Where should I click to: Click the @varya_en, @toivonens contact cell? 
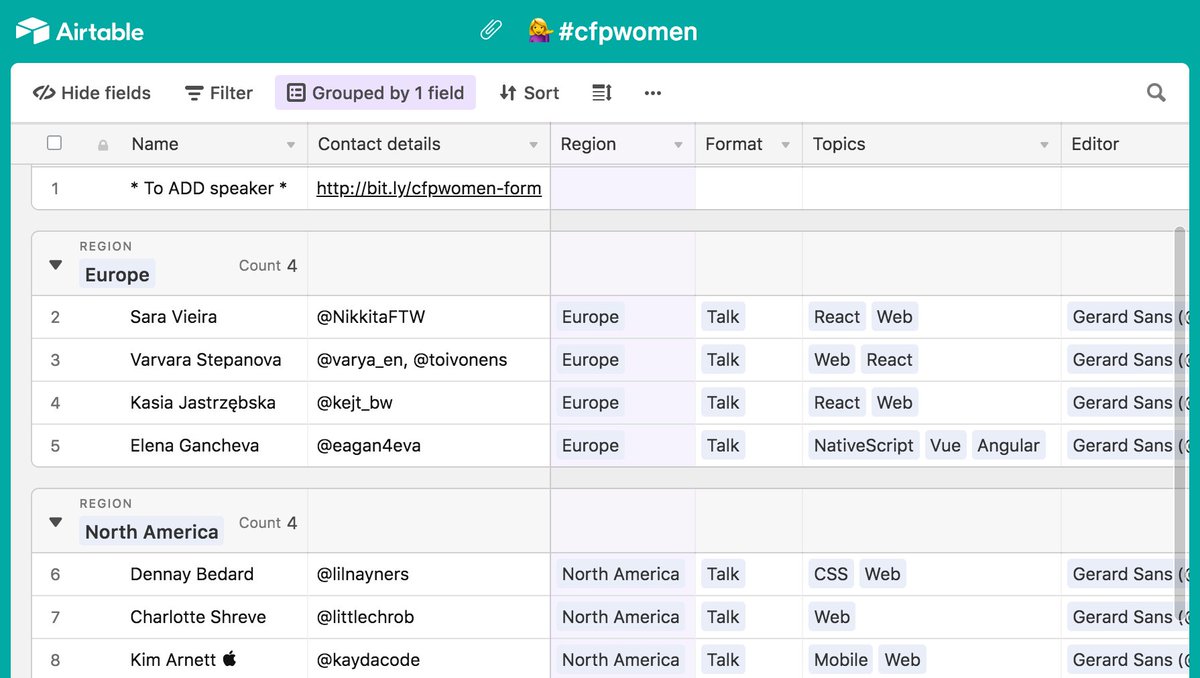point(429,360)
